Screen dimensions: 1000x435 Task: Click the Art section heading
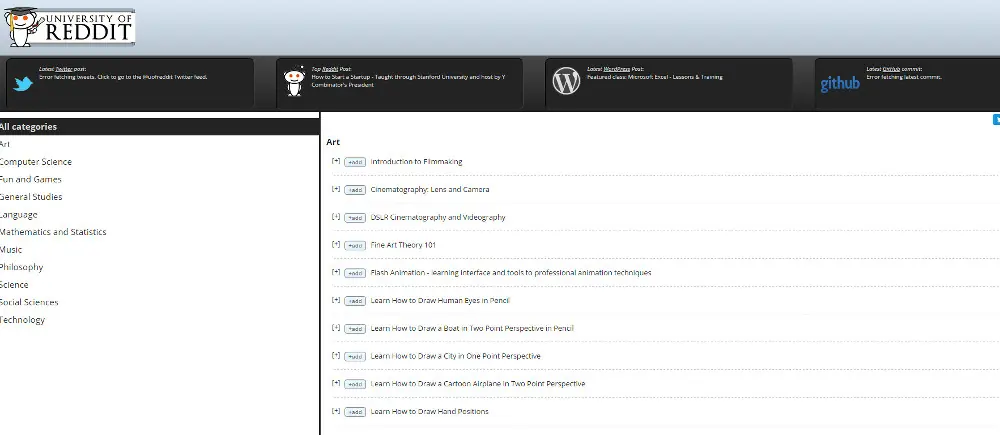(333, 142)
